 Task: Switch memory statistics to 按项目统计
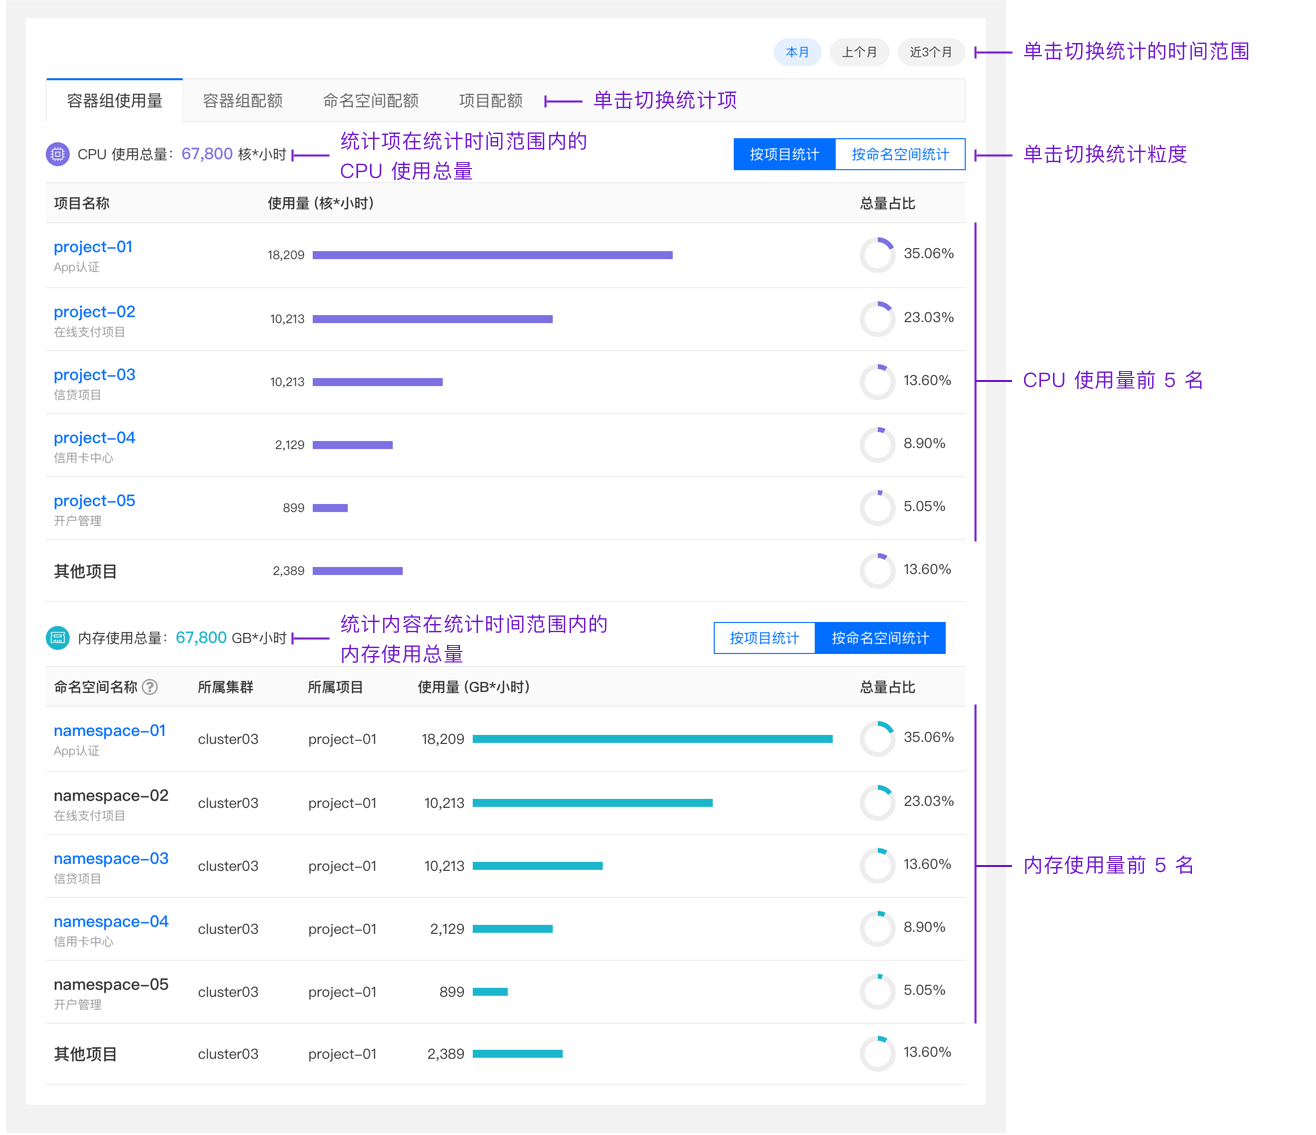[x=764, y=638]
